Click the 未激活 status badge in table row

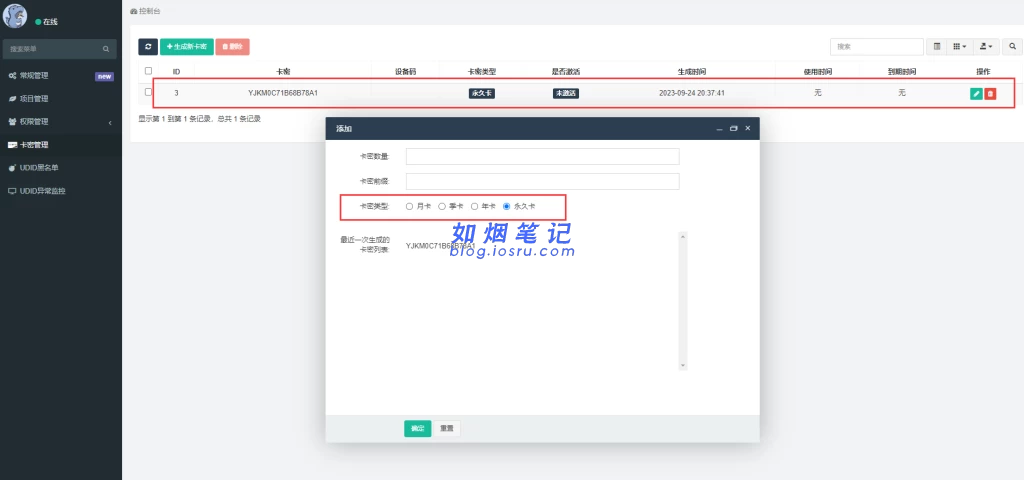coord(566,93)
